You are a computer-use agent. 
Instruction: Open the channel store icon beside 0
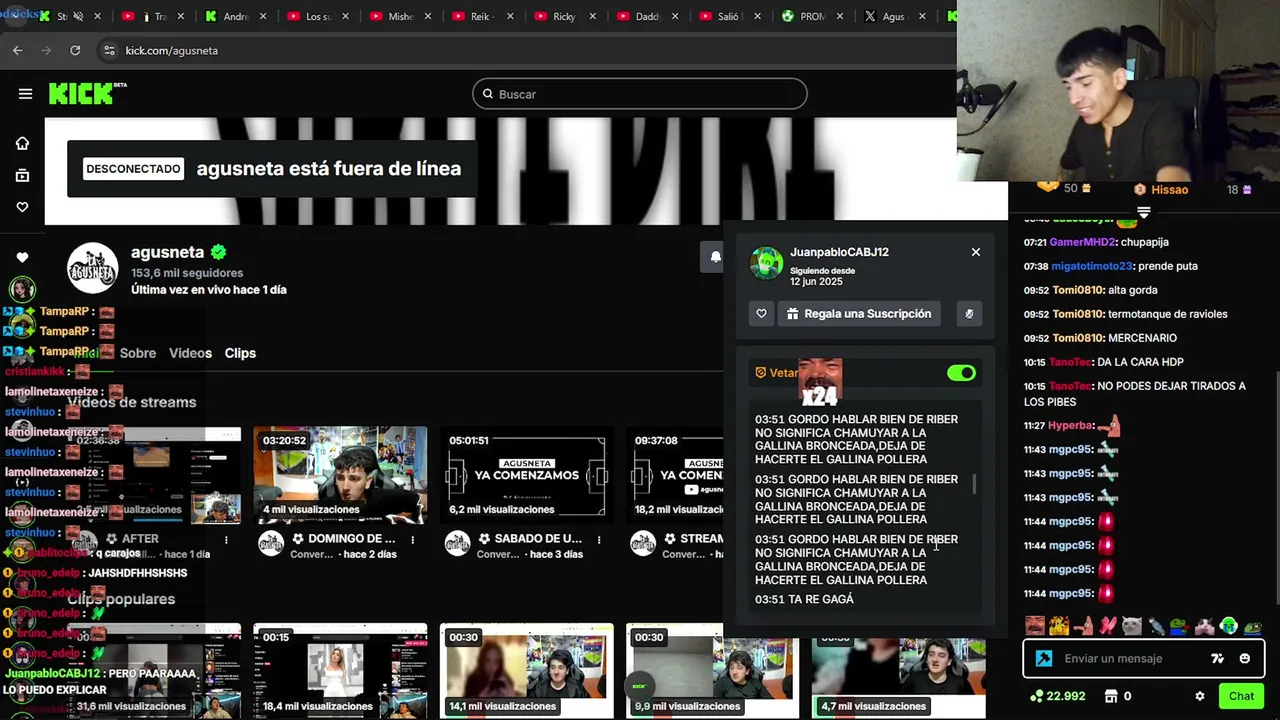1111,696
